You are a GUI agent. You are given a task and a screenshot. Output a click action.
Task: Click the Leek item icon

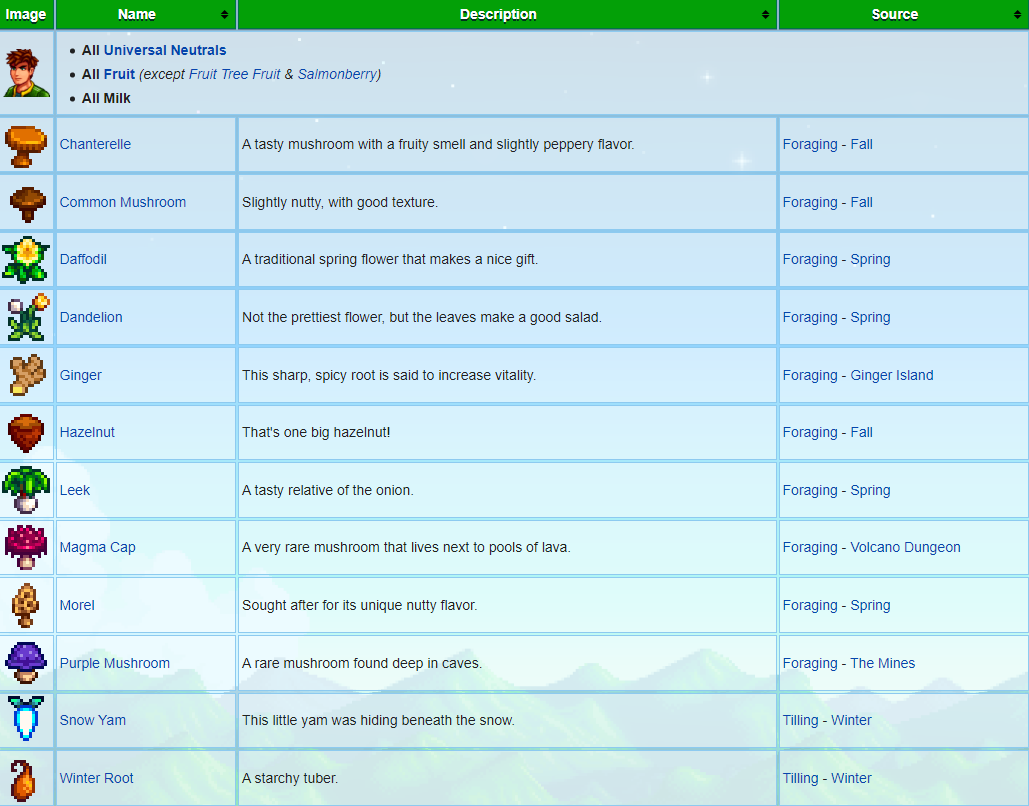tap(26, 490)
